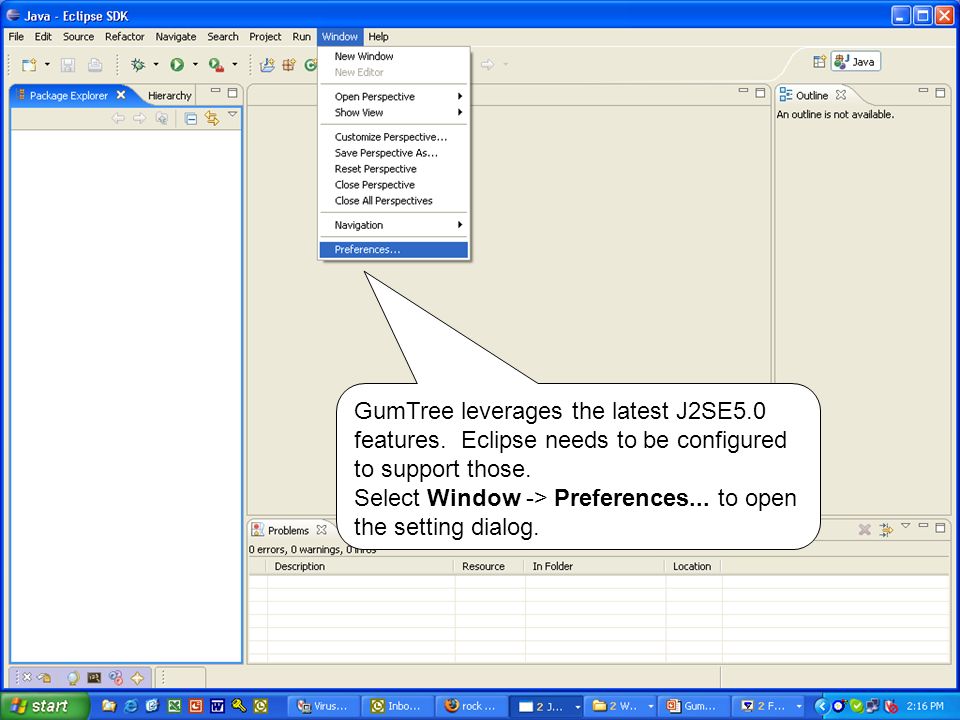
Task: Click the Problems view filters icon
Action: pyautogui.click(x=886, y=530)
